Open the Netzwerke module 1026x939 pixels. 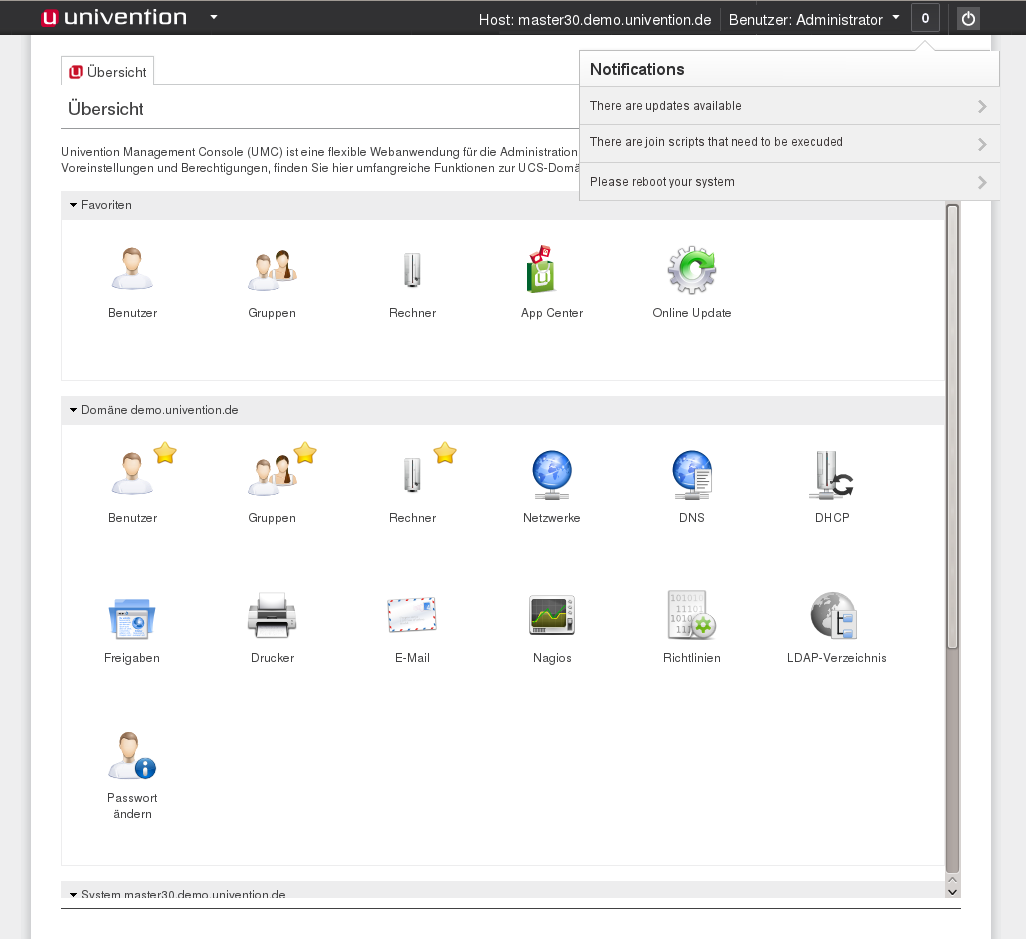551,477
